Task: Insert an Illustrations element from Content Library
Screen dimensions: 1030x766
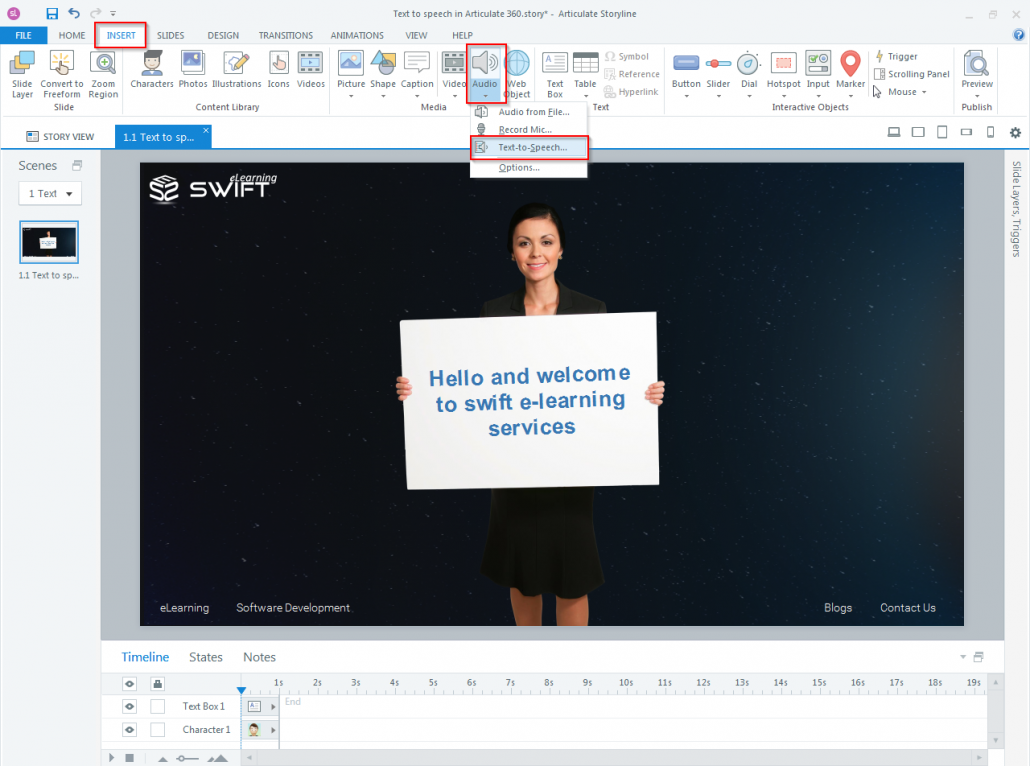Action: (x=236, y=70)
